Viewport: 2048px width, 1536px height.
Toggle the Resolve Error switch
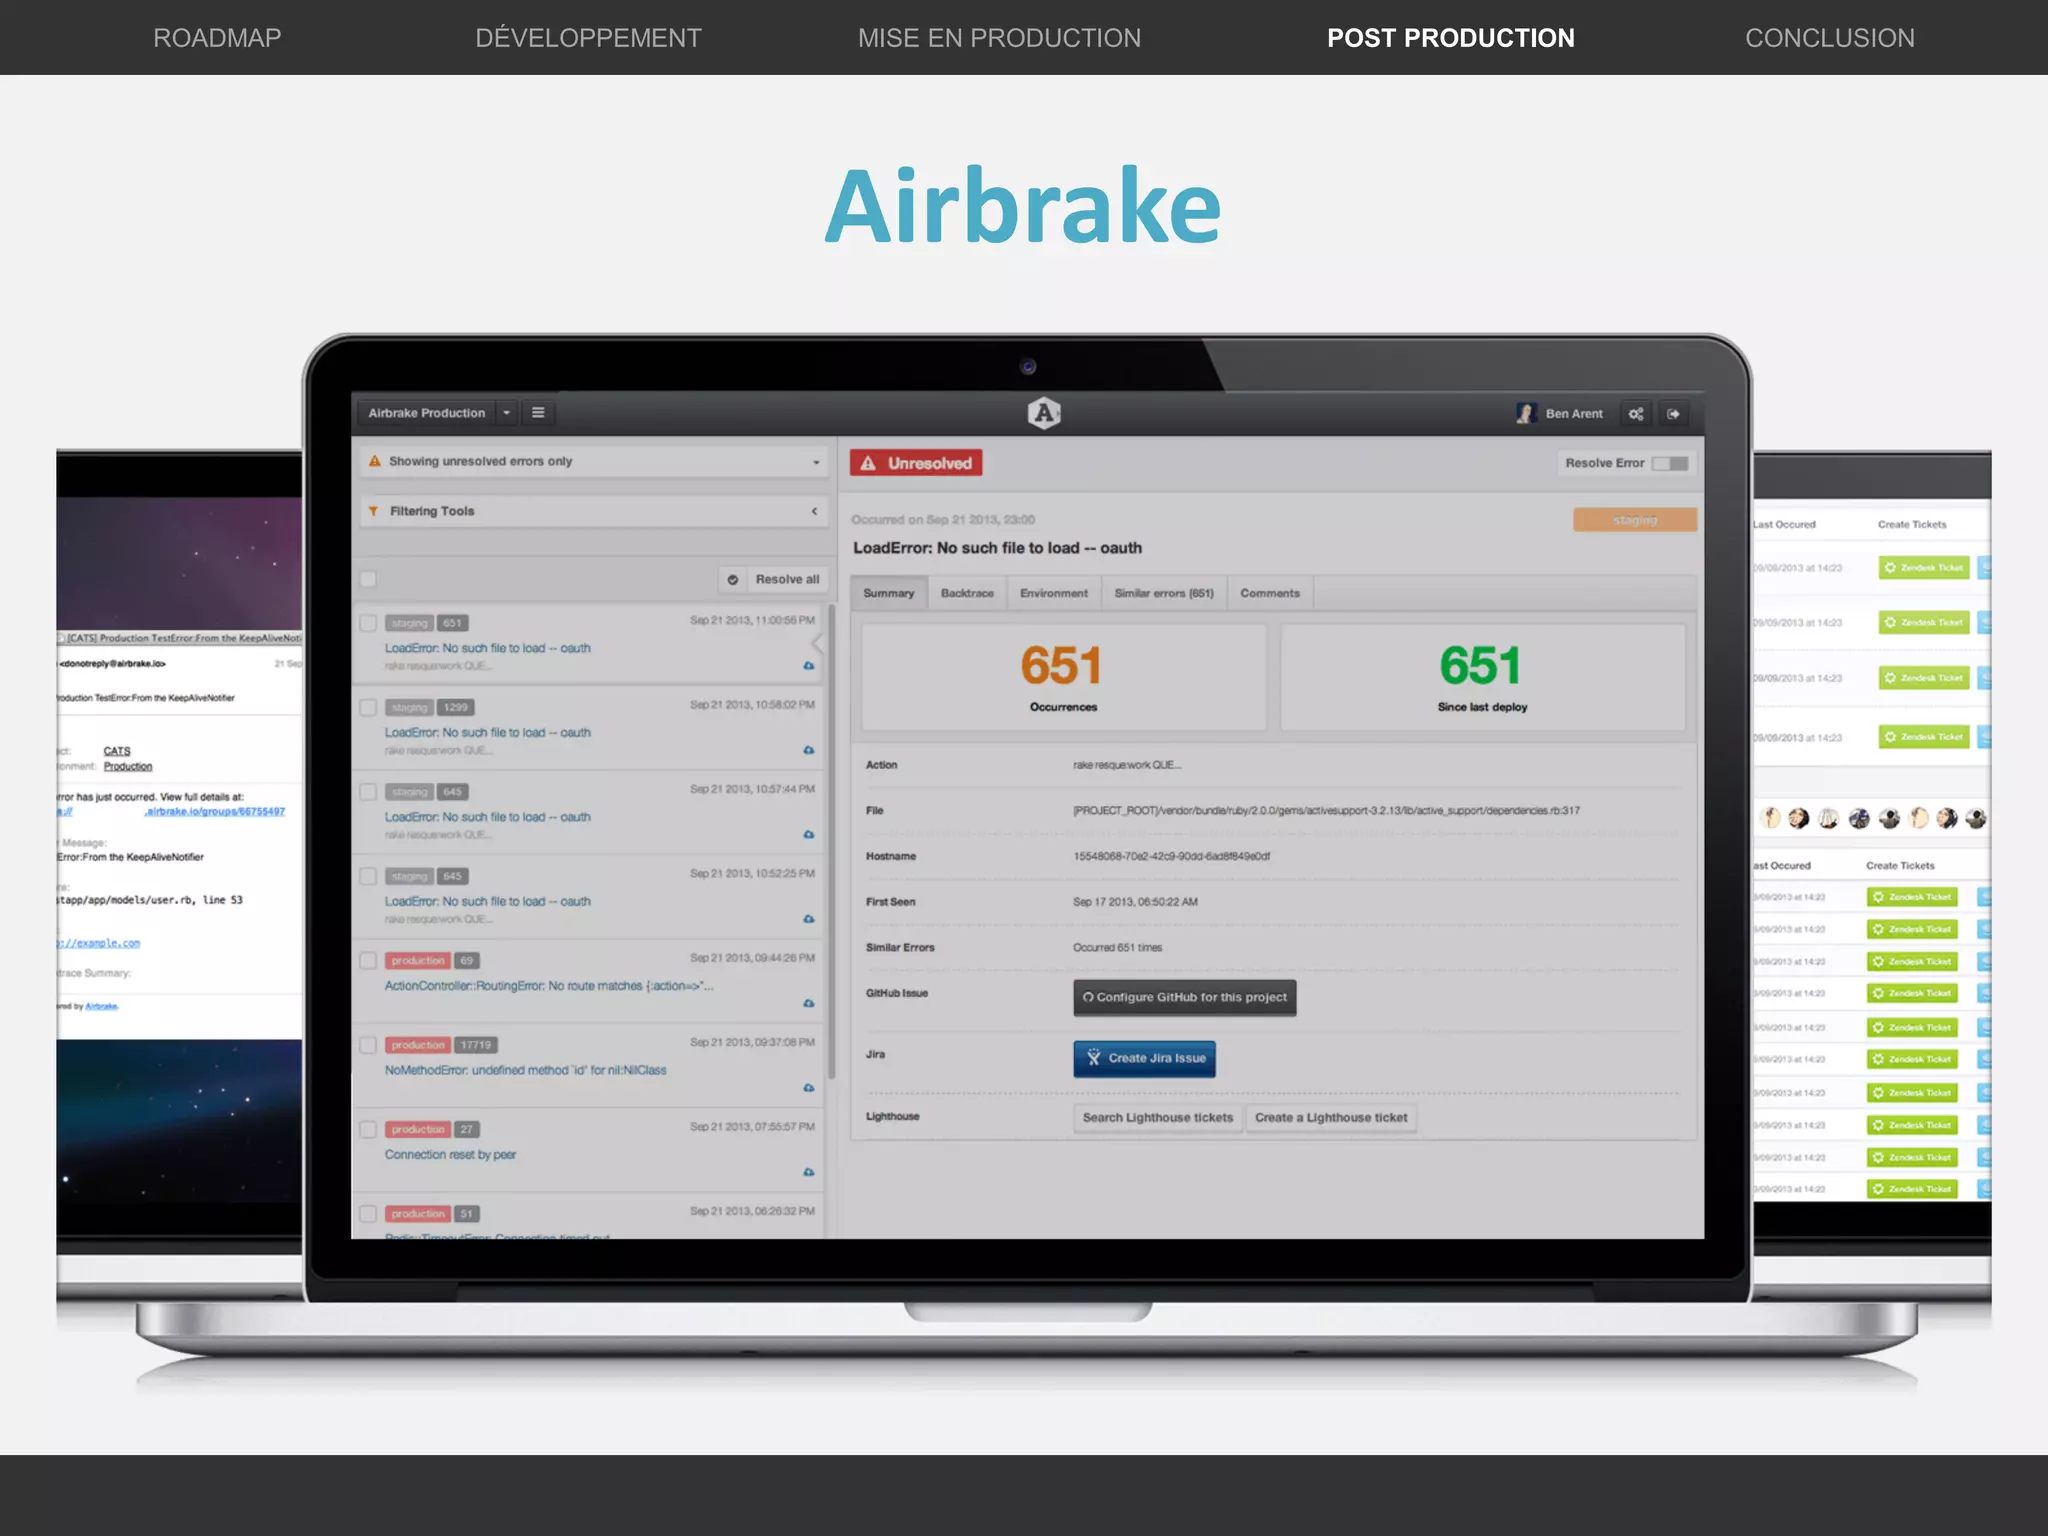1669,463
